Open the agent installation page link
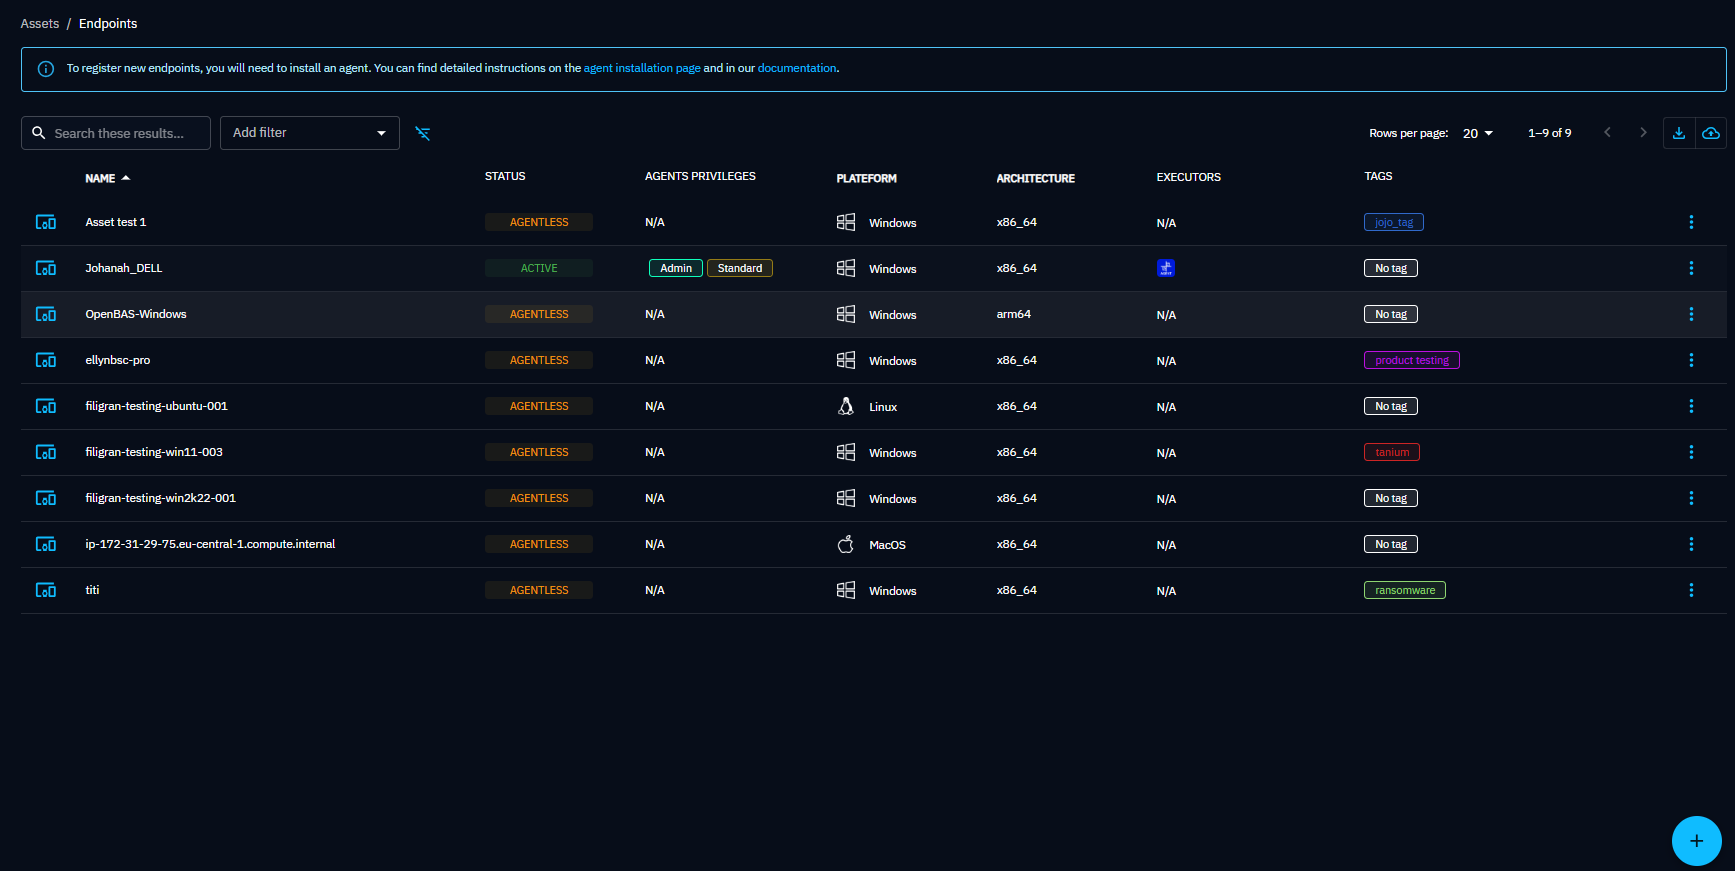The width and height of the screenshot is (1735, 871). 642,68
